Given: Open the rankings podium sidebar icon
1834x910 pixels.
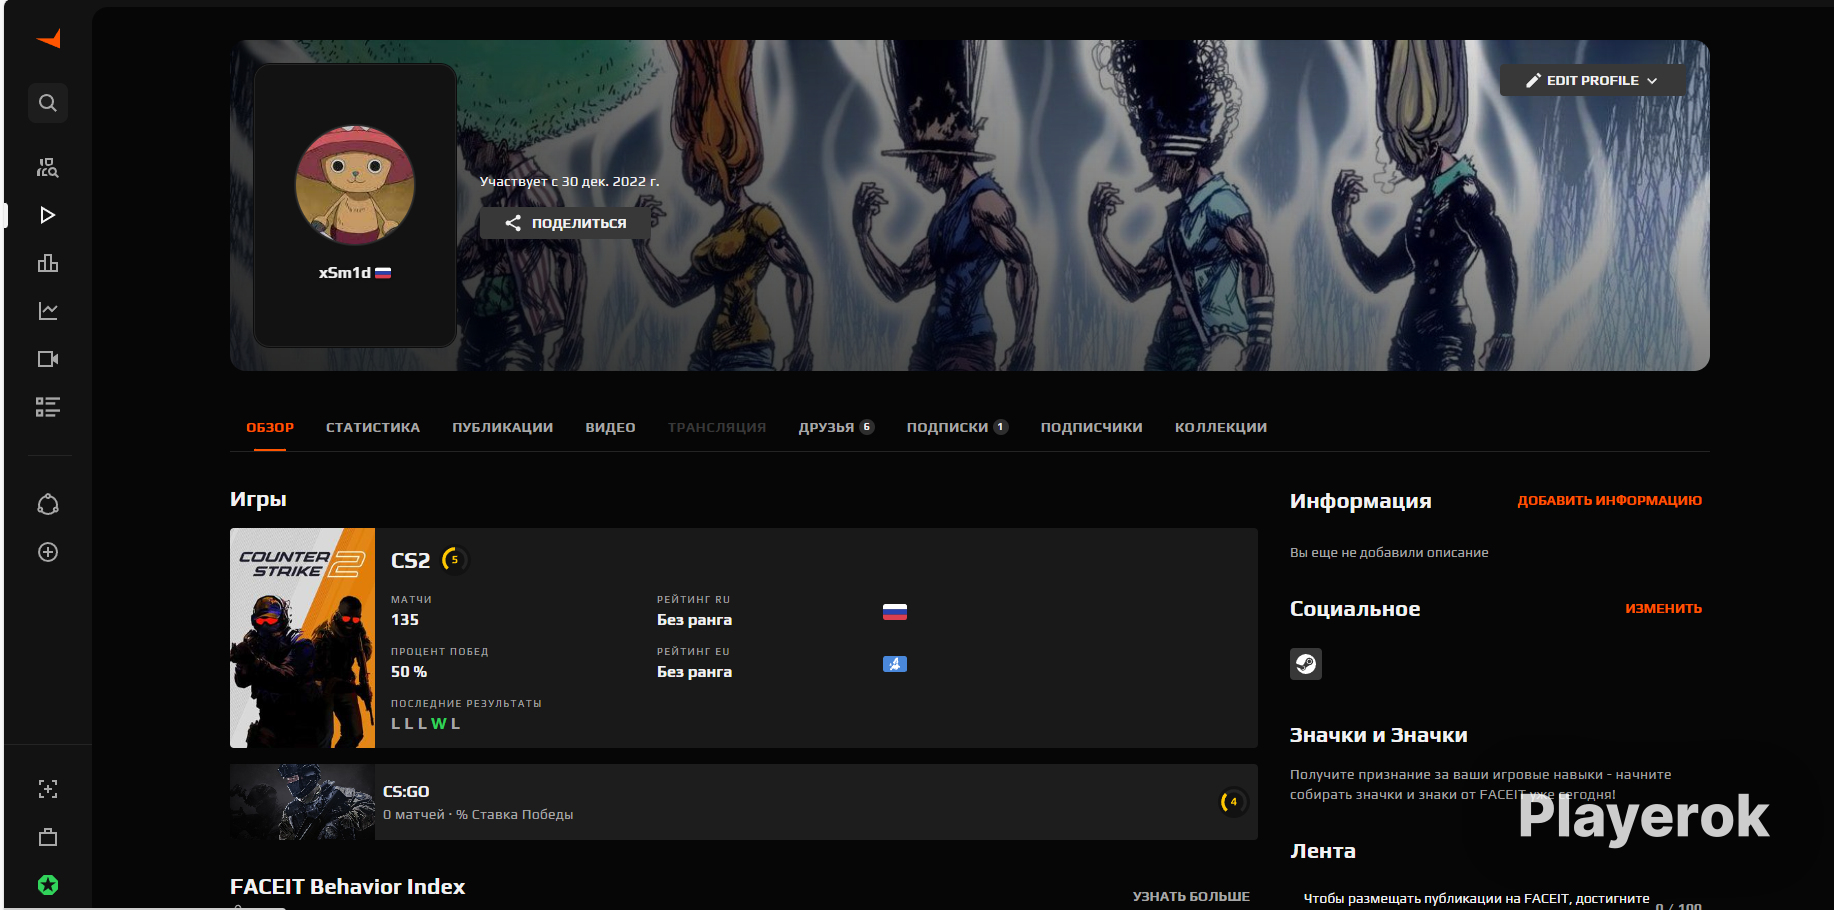Looking at the screenshot, I should tap(48, 263).
